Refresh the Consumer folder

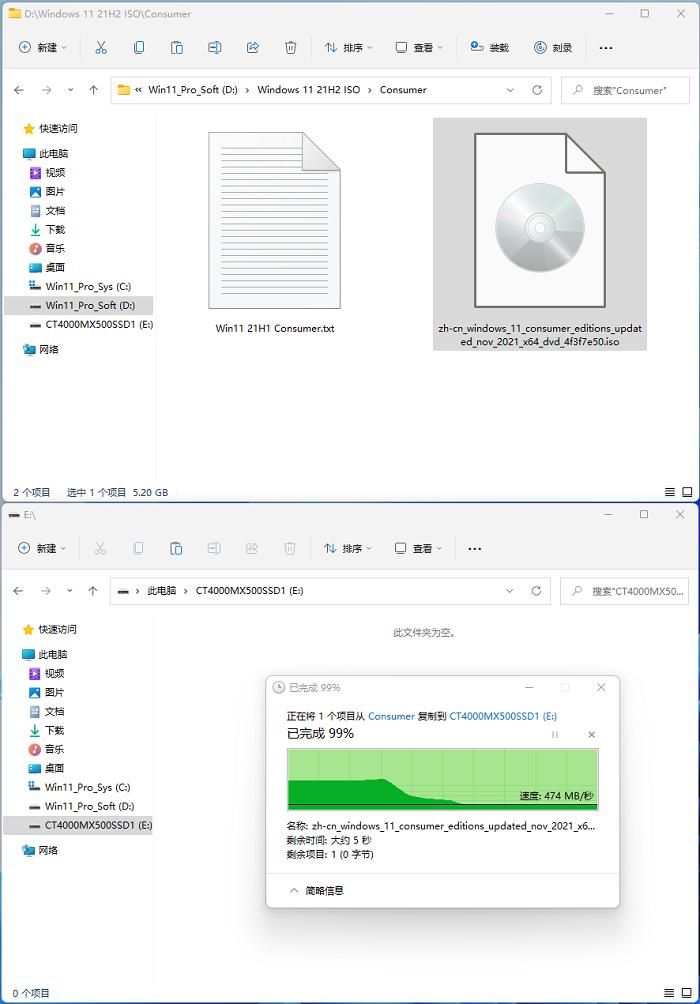pos(537,90)
